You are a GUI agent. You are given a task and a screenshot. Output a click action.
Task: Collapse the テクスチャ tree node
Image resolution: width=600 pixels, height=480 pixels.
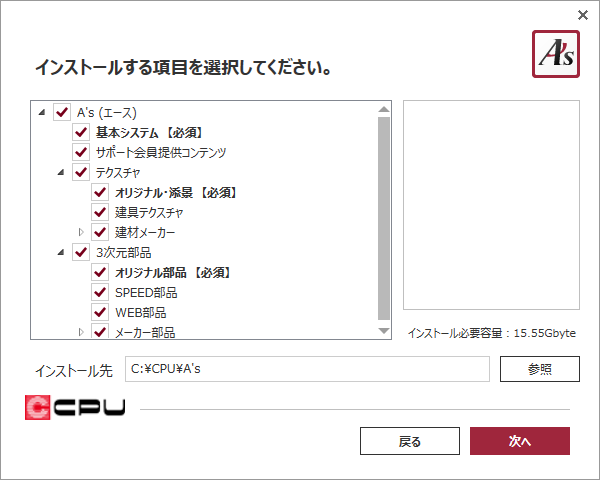(61, 172)
